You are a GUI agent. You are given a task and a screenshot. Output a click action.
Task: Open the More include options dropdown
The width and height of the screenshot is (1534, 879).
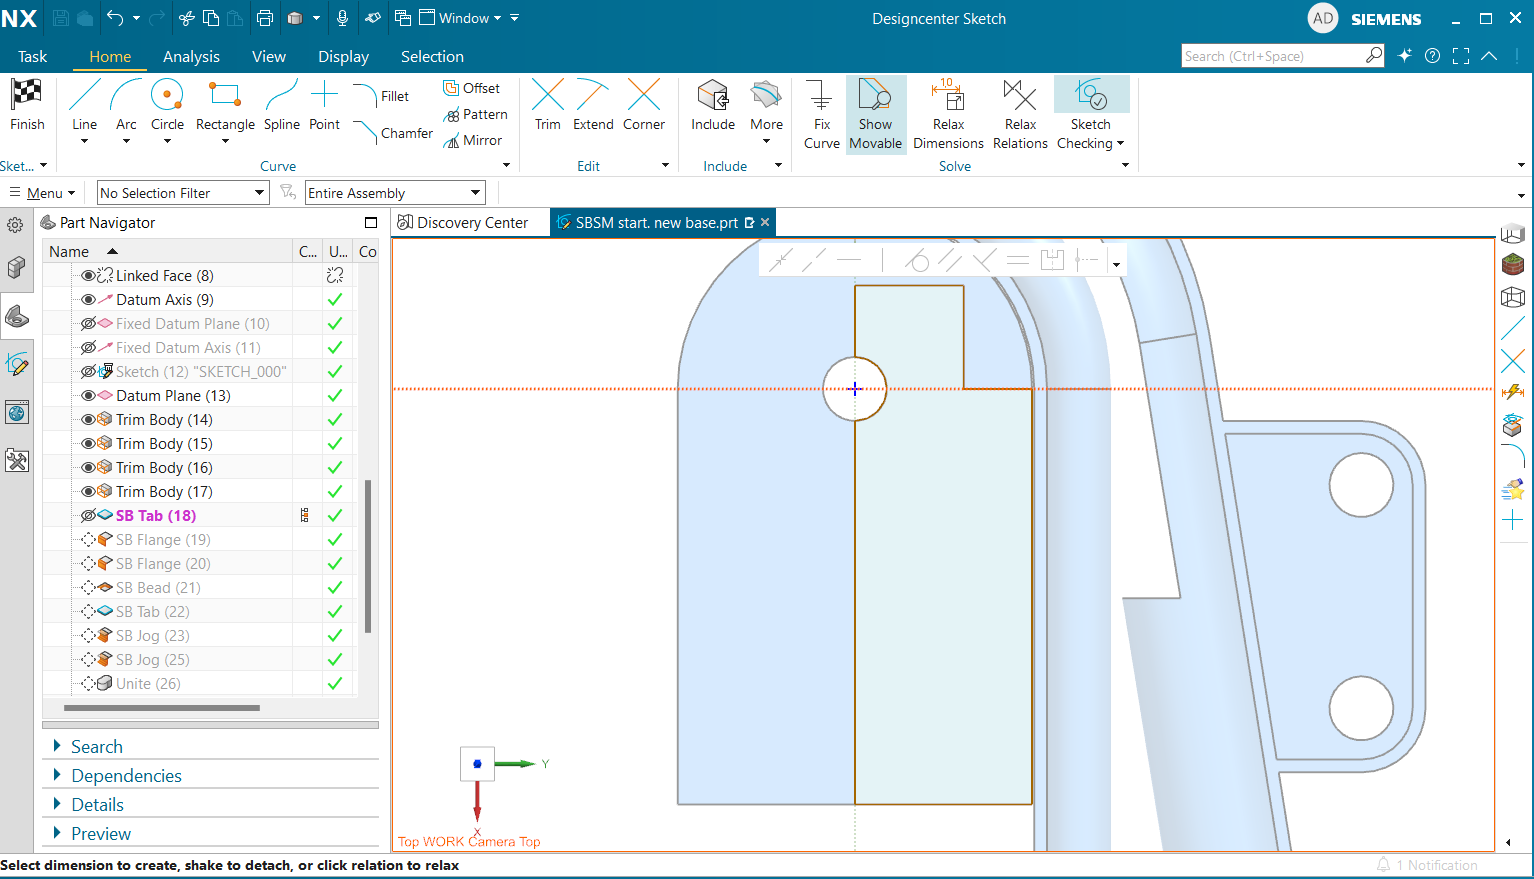(x=767, y=142)
